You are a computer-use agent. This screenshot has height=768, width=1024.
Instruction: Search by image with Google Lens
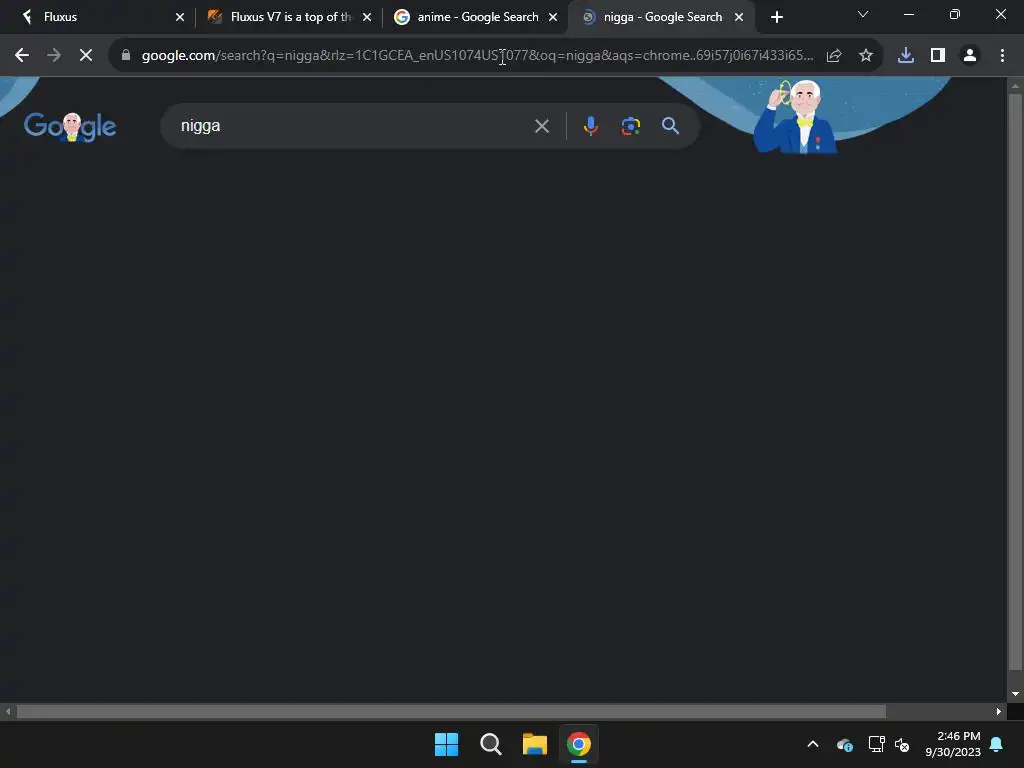(630, 126)
